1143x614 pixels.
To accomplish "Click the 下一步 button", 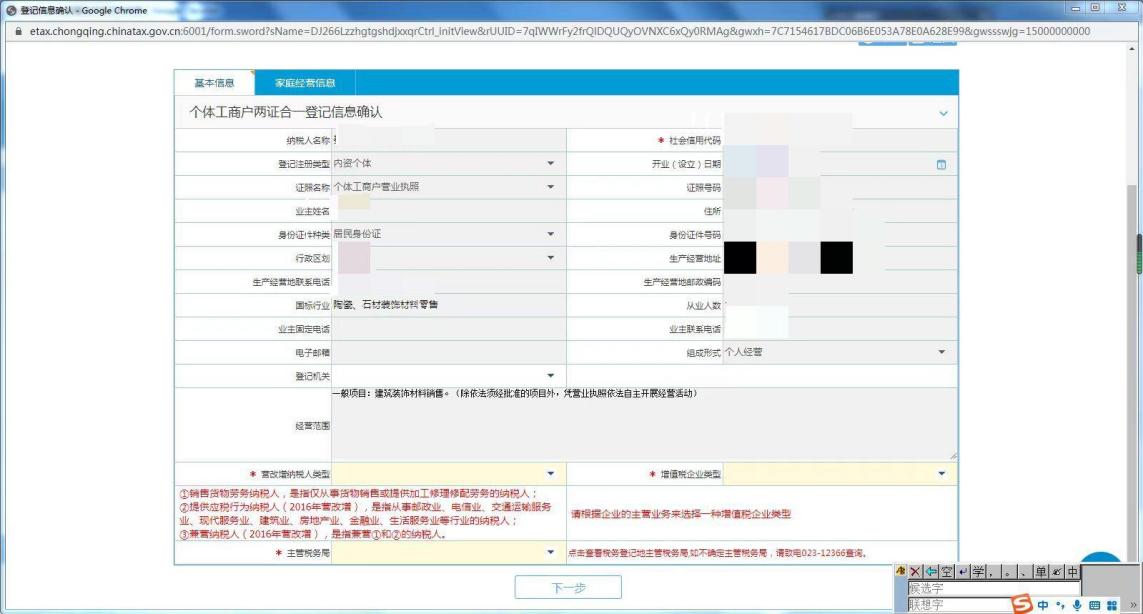I will click(568, 588).
